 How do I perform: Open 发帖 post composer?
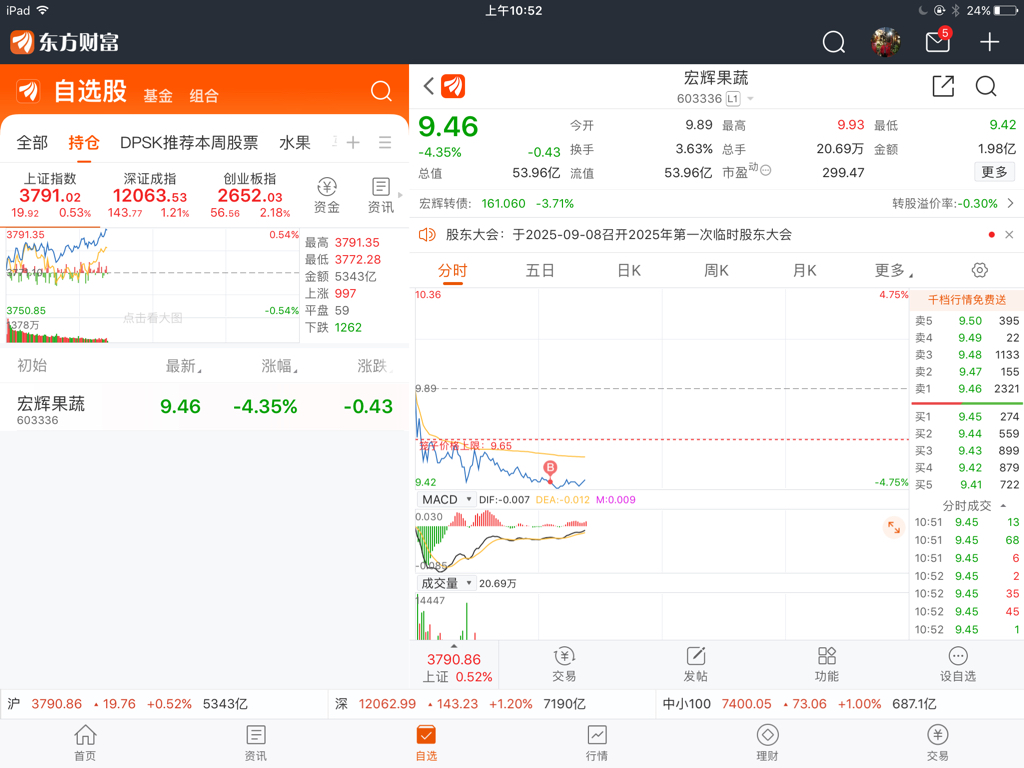(696, 664)
